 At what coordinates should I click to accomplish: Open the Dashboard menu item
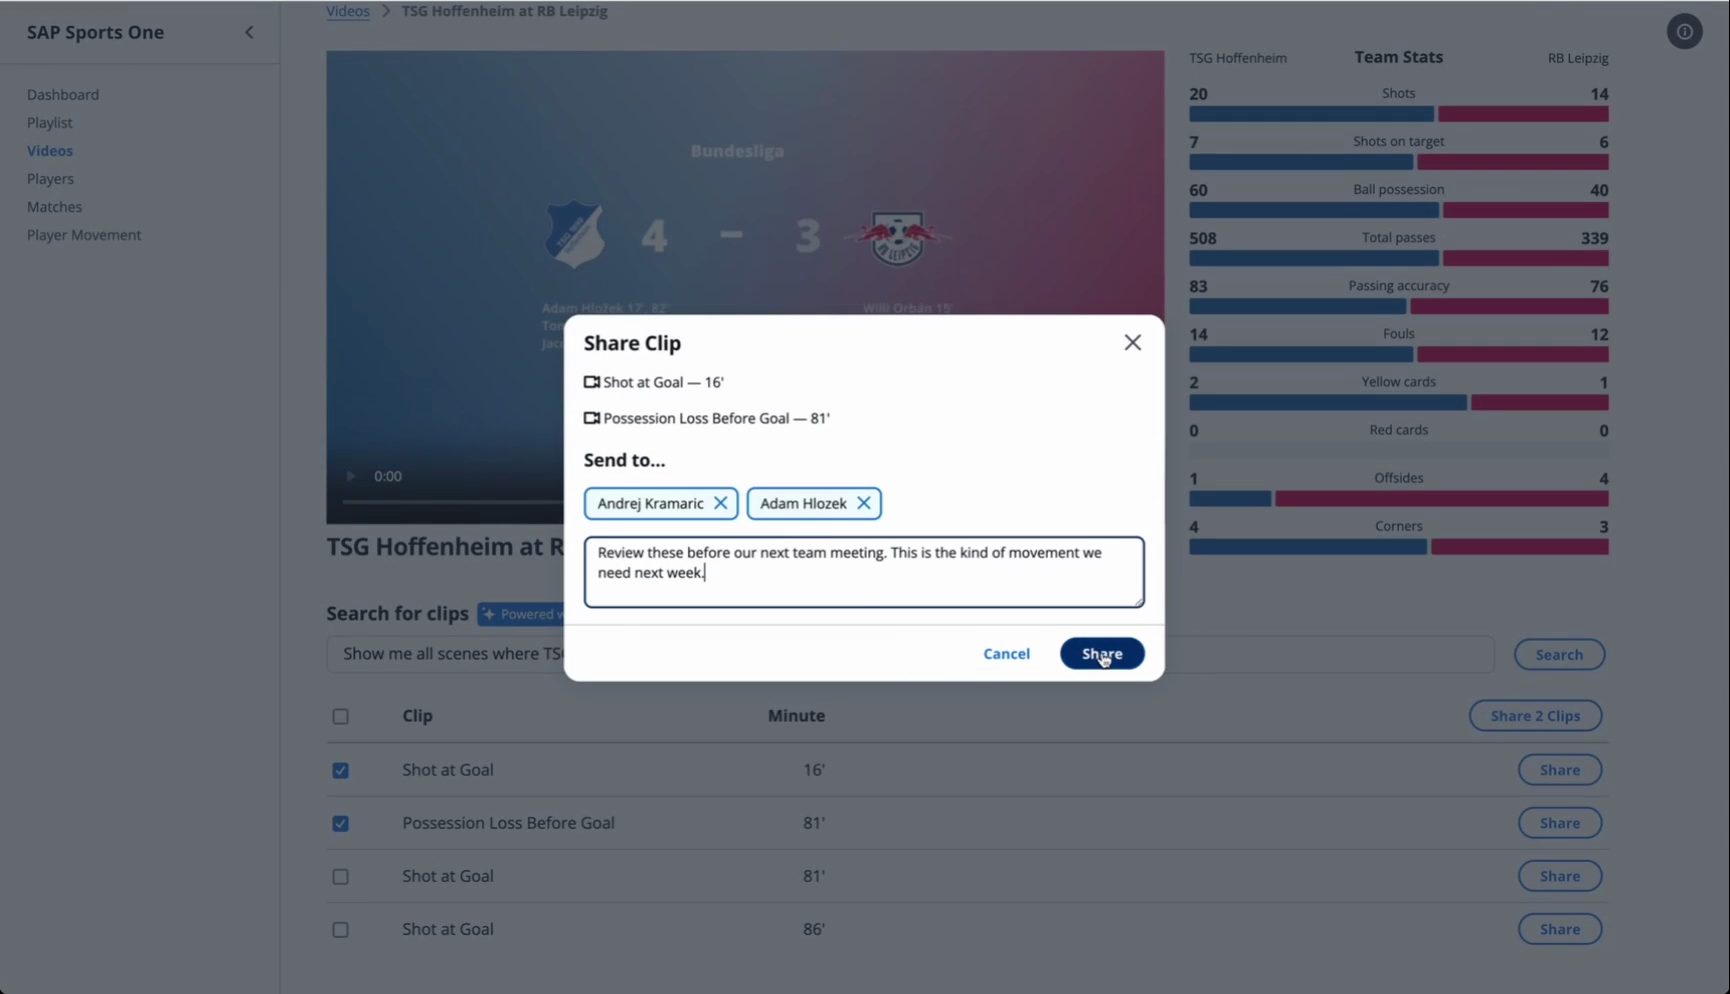63,94
